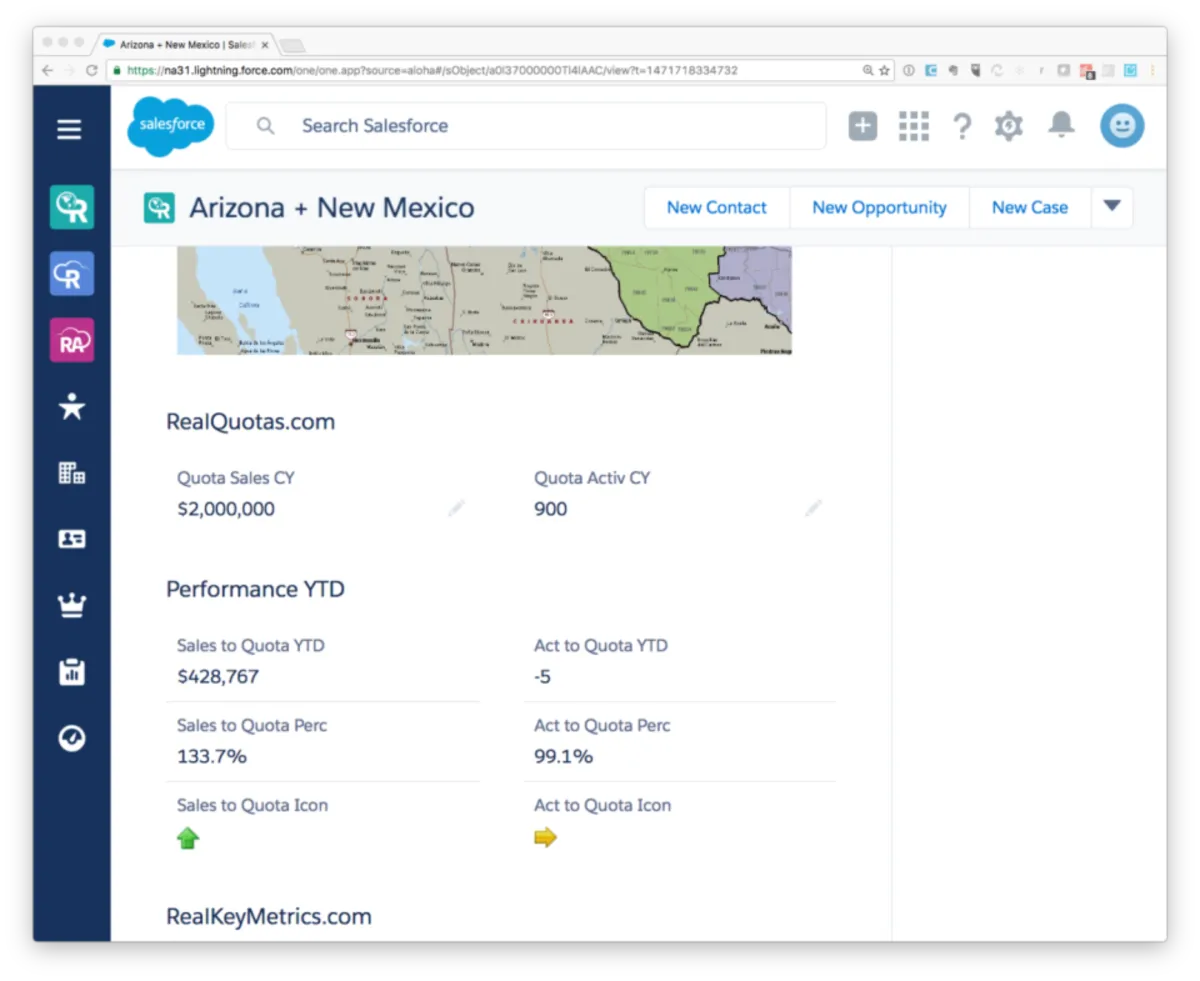The image size is (1200, 981).
Task: Click the 99.1% Act to Quota Perc
Action: point(563,757)
